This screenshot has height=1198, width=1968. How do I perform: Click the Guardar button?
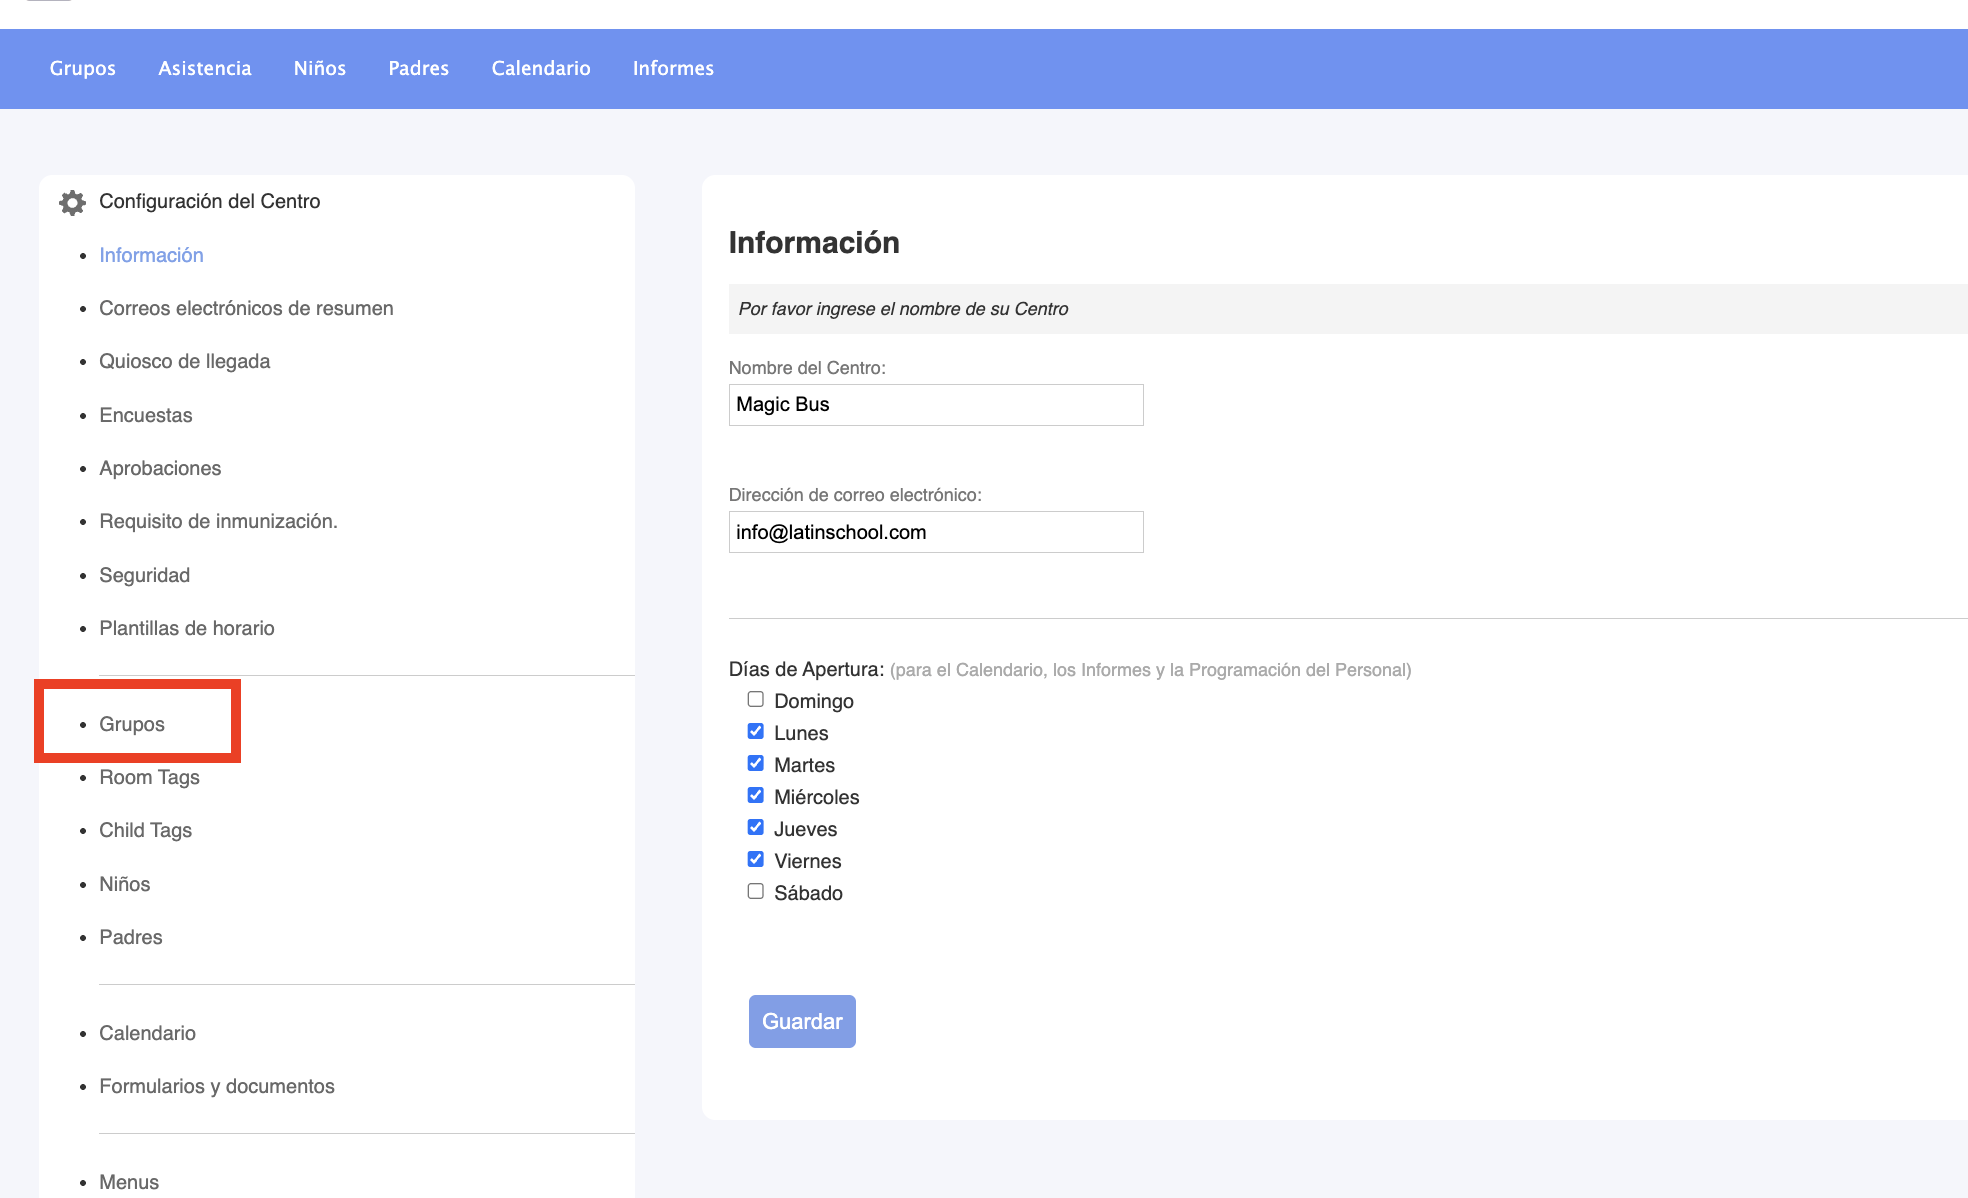click(802, 1021)
